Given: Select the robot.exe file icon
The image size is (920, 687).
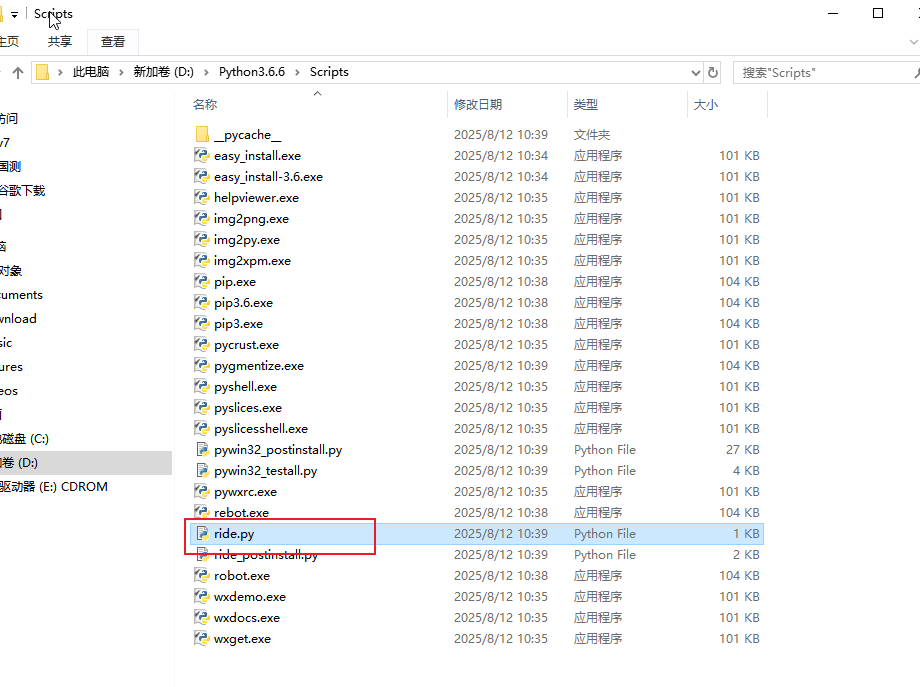Looking at the screenshot, I should tap(202, 576).
